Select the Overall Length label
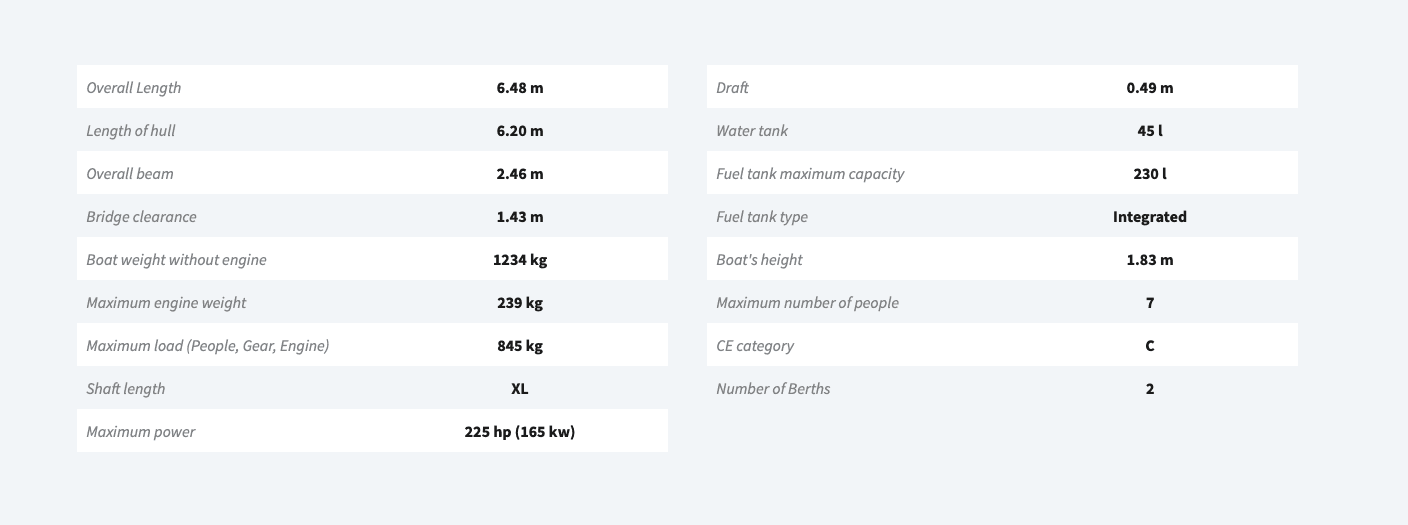This screenshot has height=525, width=1408. click(x=134, y=87)
